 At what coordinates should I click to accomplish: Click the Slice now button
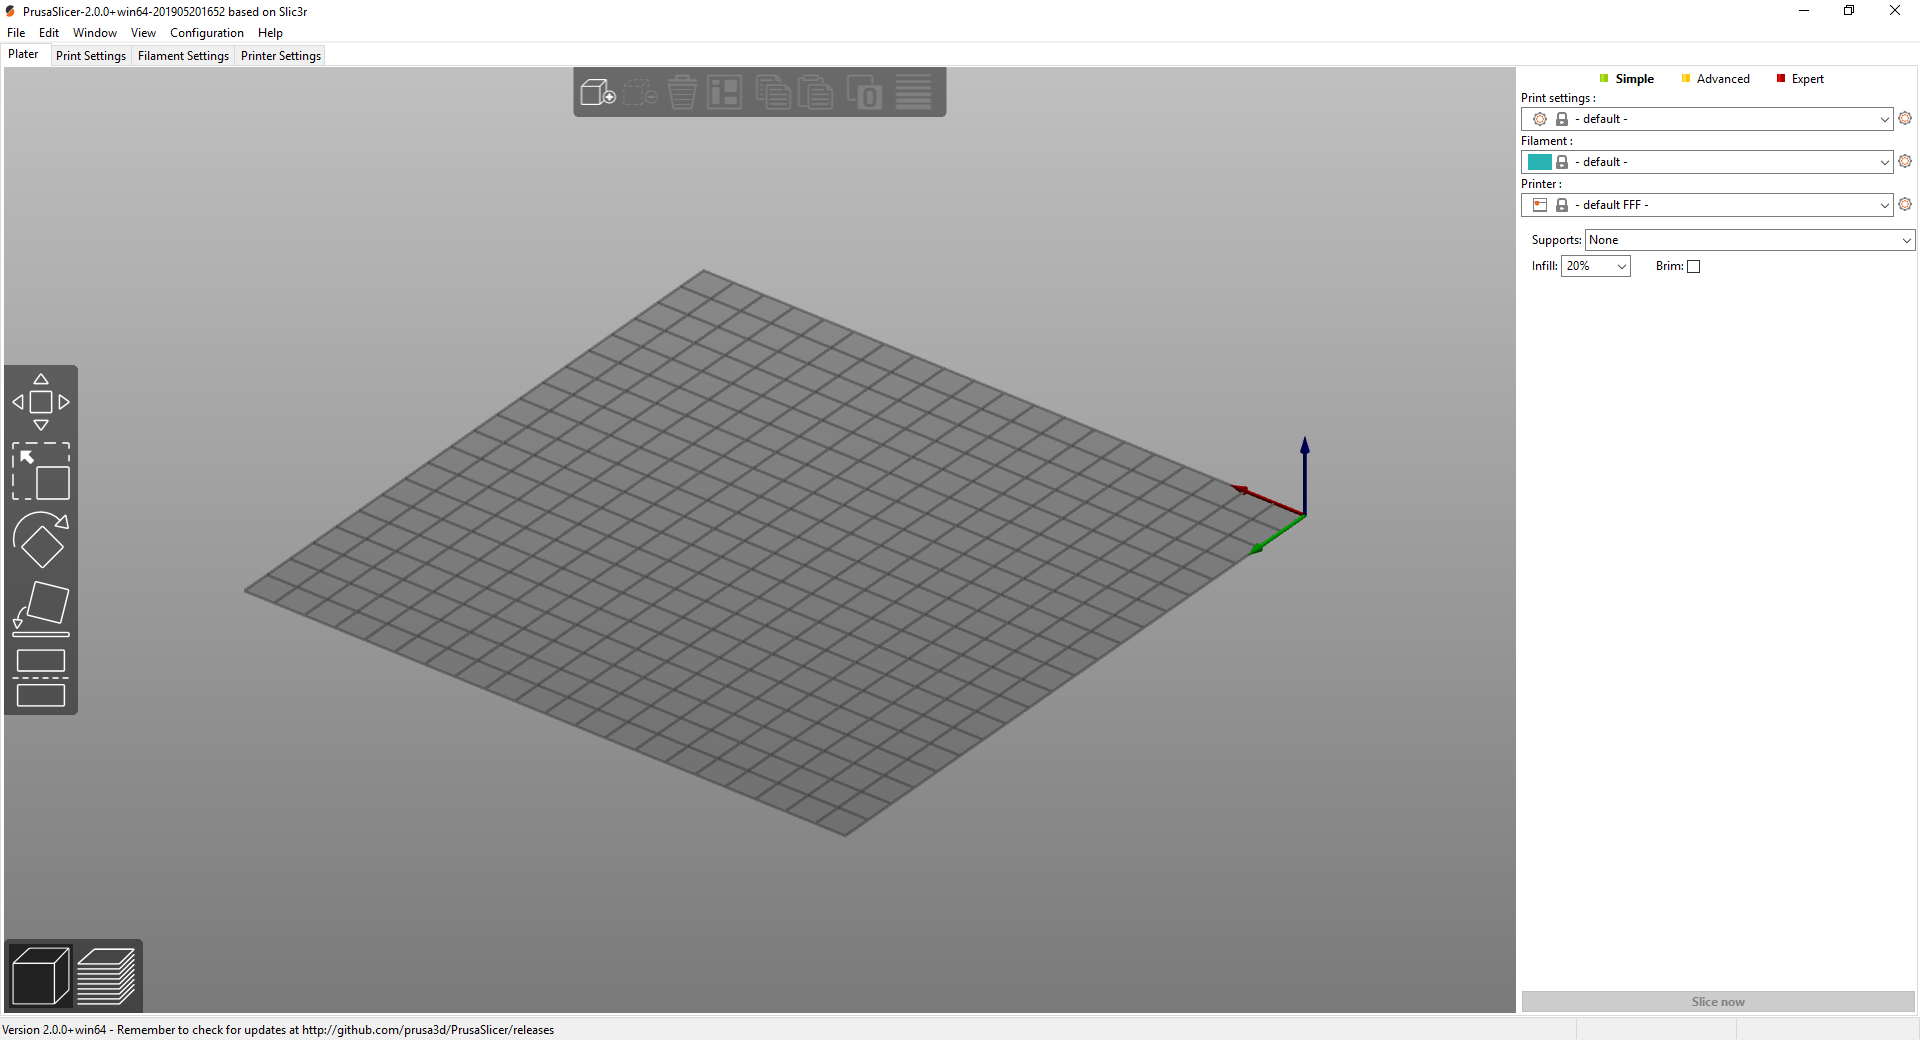[x=1718, y=1002]
